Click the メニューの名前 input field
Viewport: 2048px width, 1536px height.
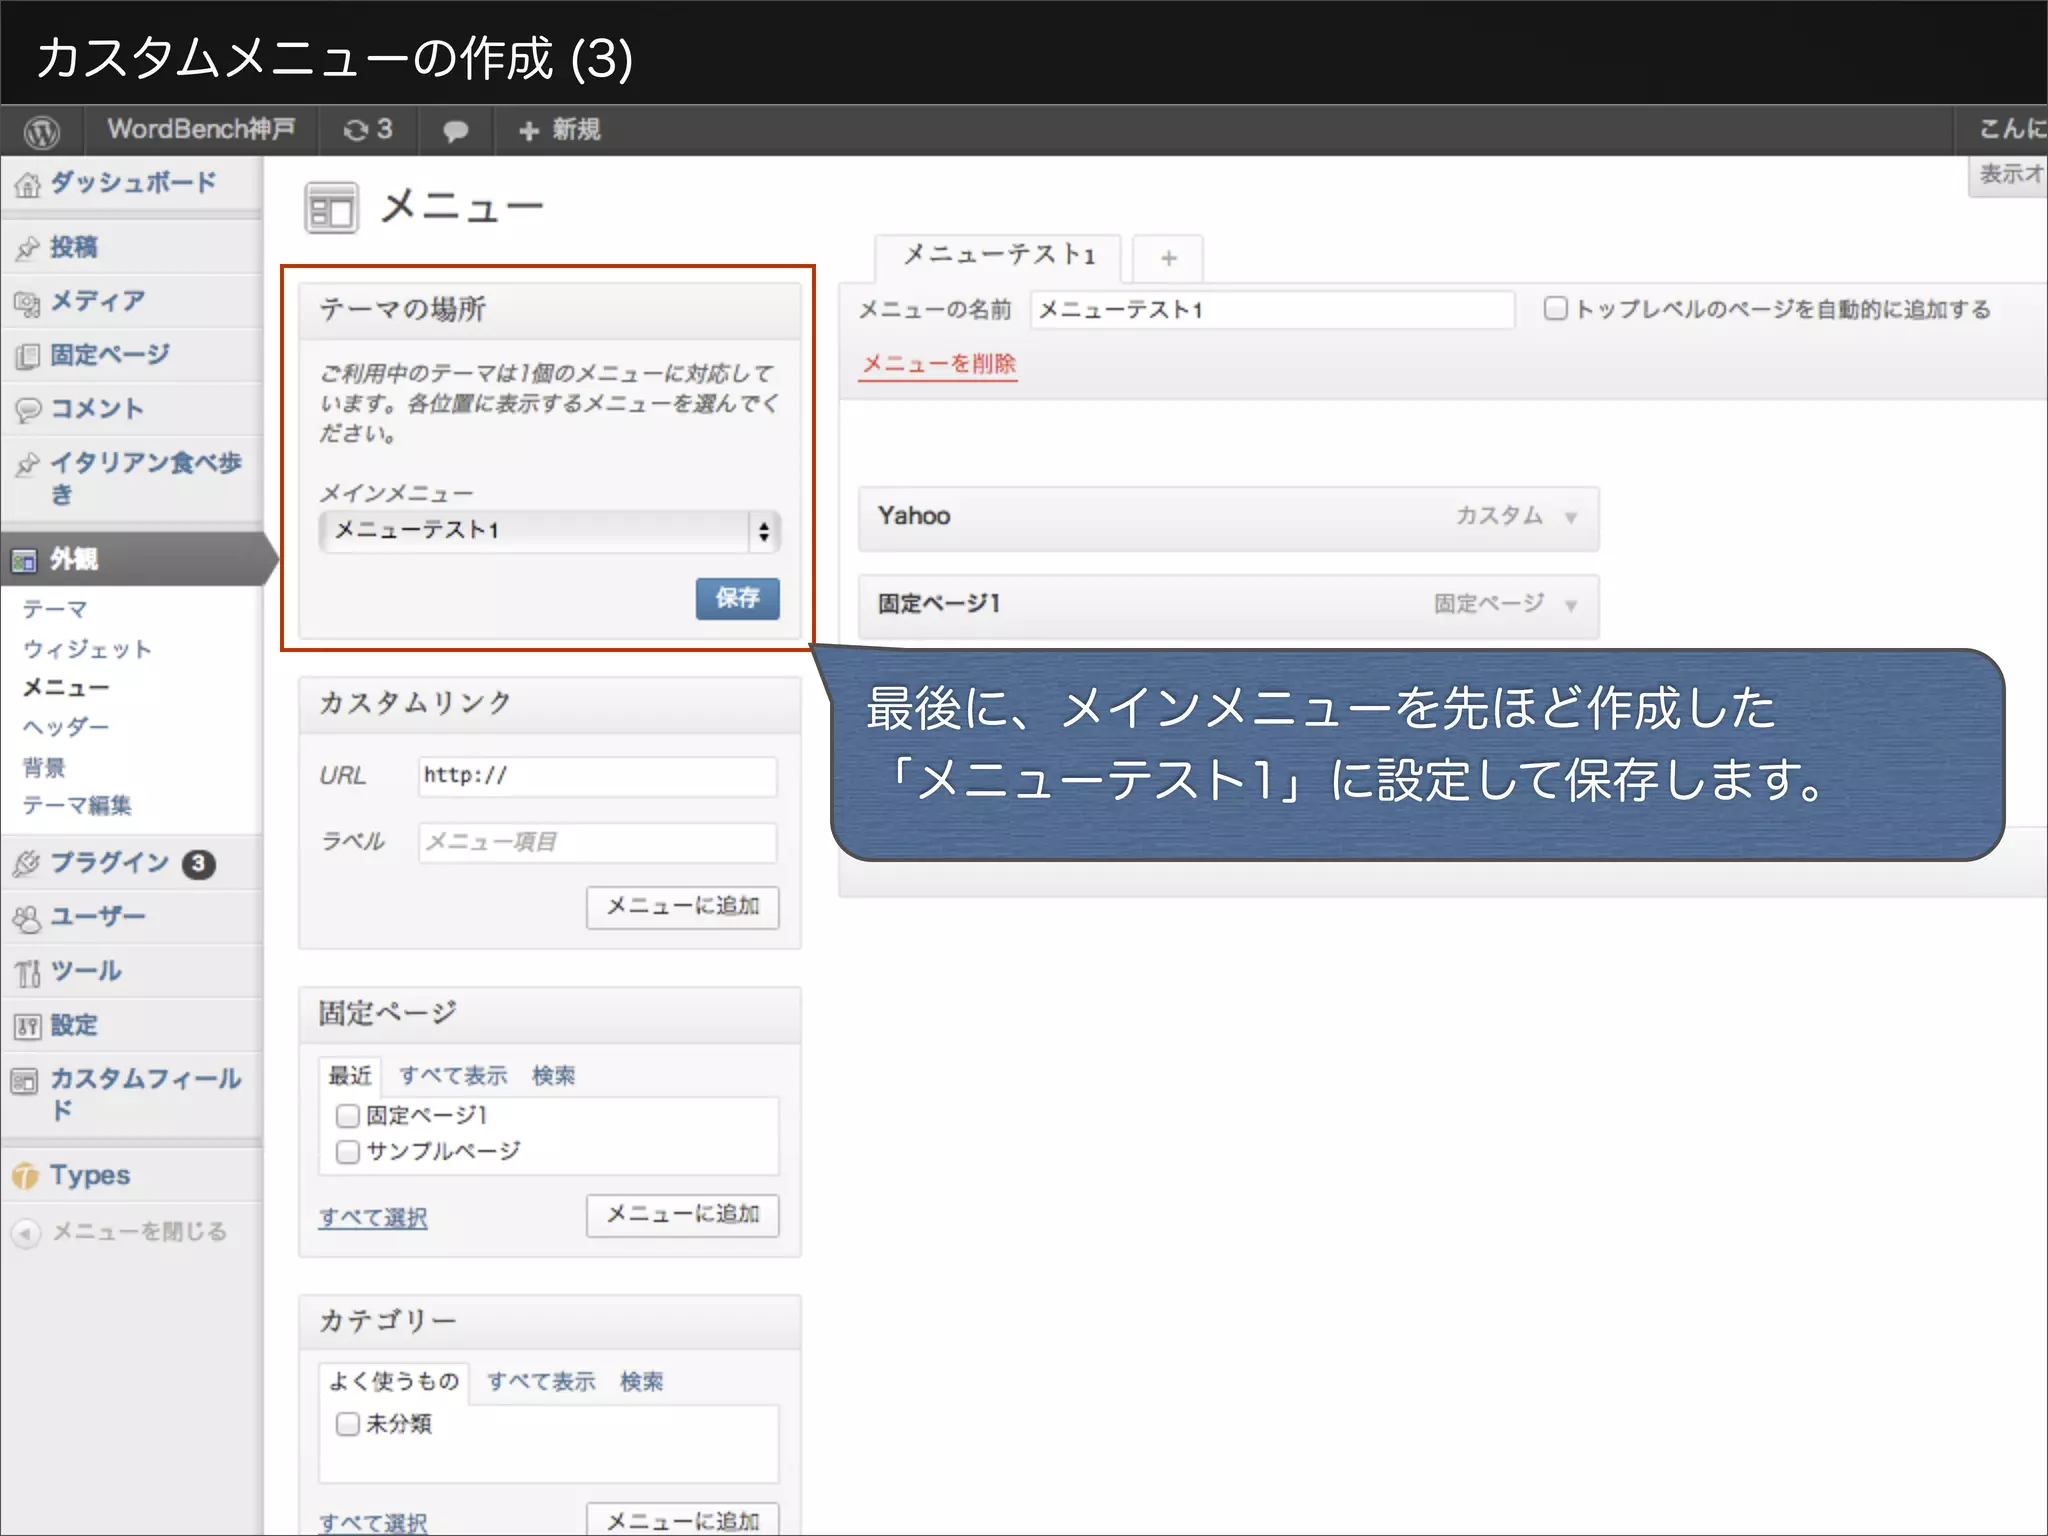click(1272, 310)
